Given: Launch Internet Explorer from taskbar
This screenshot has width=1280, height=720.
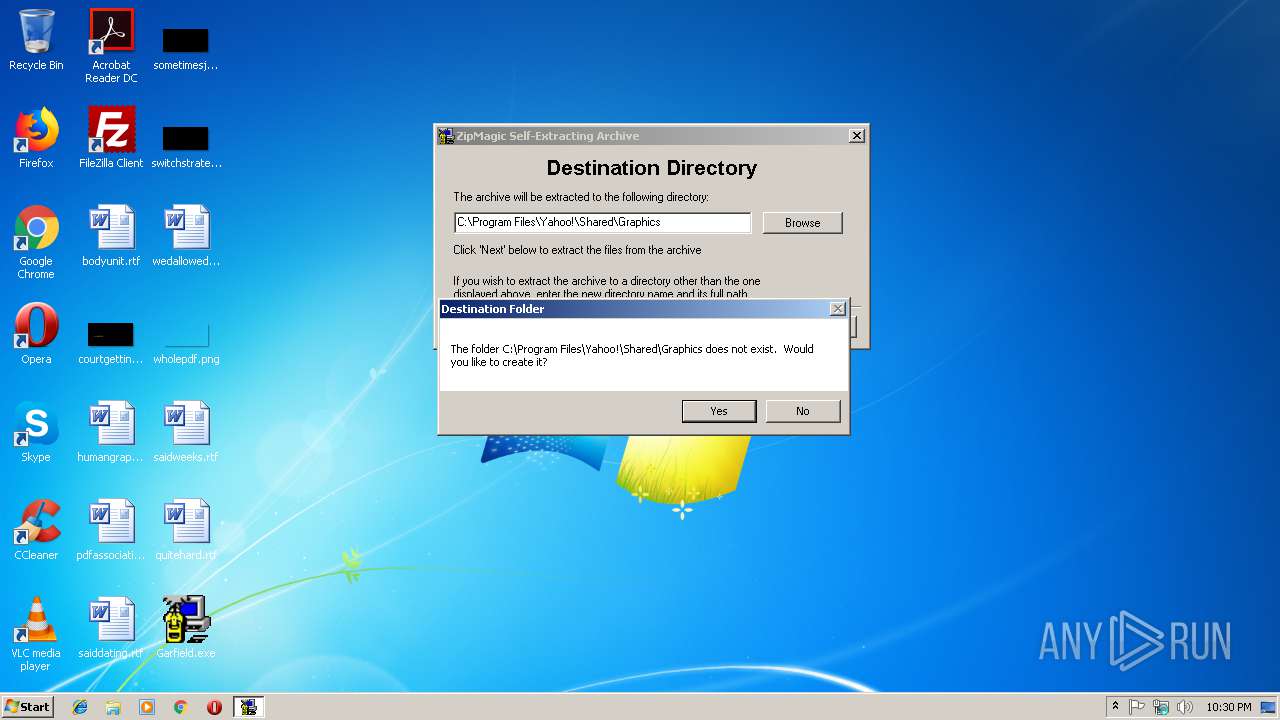Looking at the screenshot, I should click(x=80, y=707).
